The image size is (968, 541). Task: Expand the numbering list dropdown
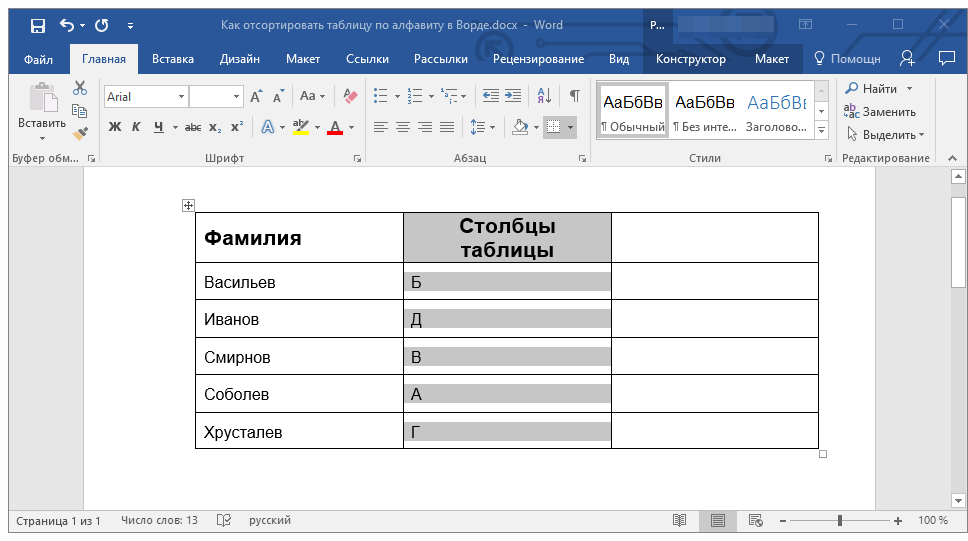pyautogui.click(x=431, y=96)
